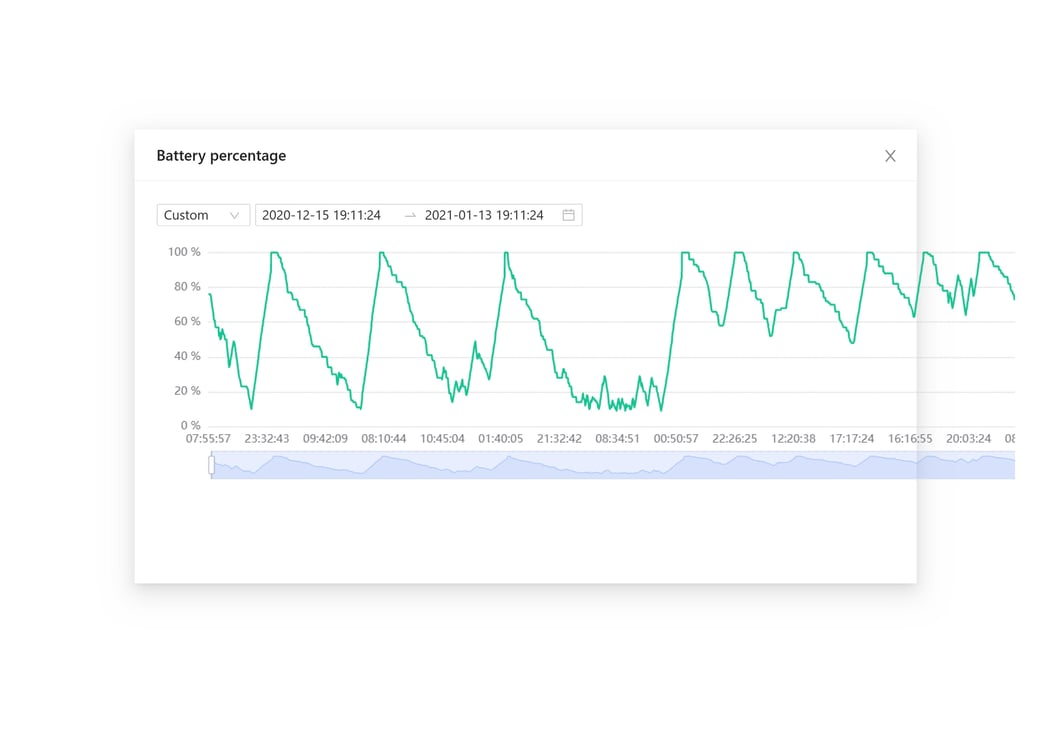This screenshot has width=1050, height=742.
Task: Click the Battery percentage title text
Action: pos(221,156)
